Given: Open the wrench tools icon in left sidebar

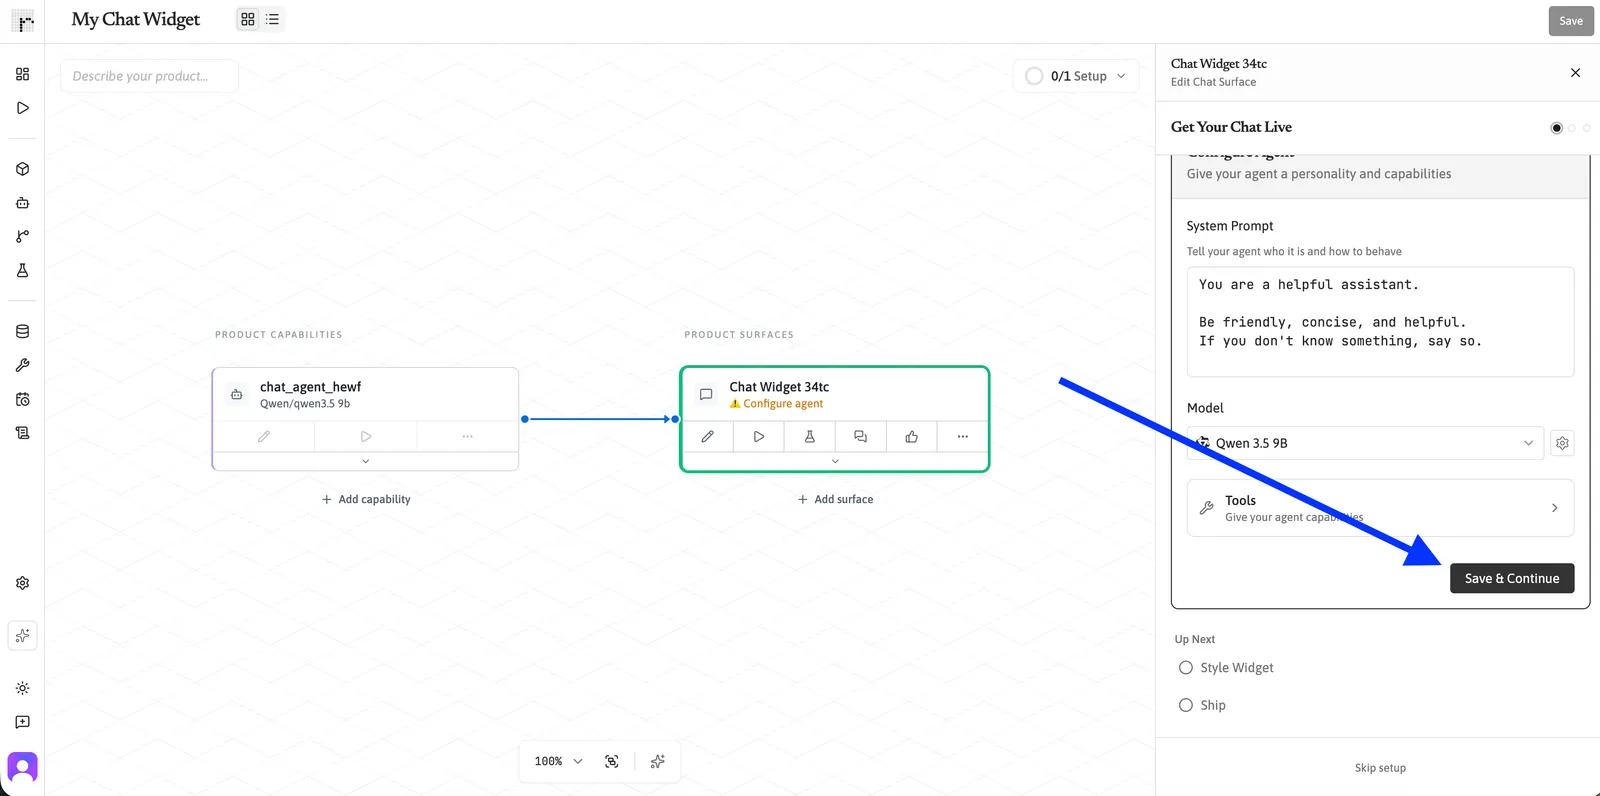Looking at the screenshot, I should pyautogui.click(x=22, y=365).
